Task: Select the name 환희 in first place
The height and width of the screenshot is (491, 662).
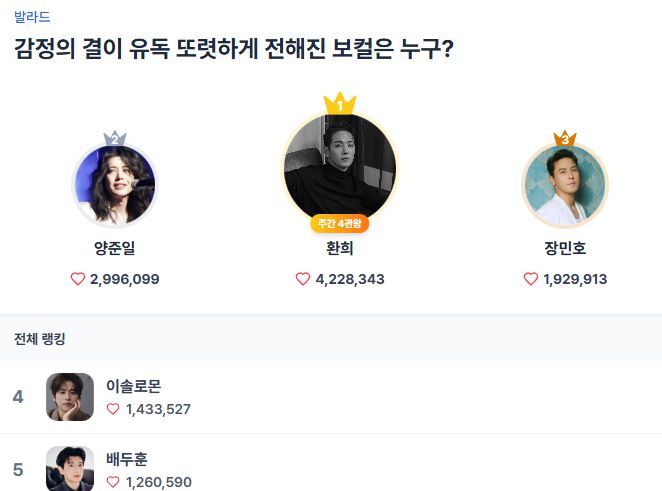Action: 340,249
